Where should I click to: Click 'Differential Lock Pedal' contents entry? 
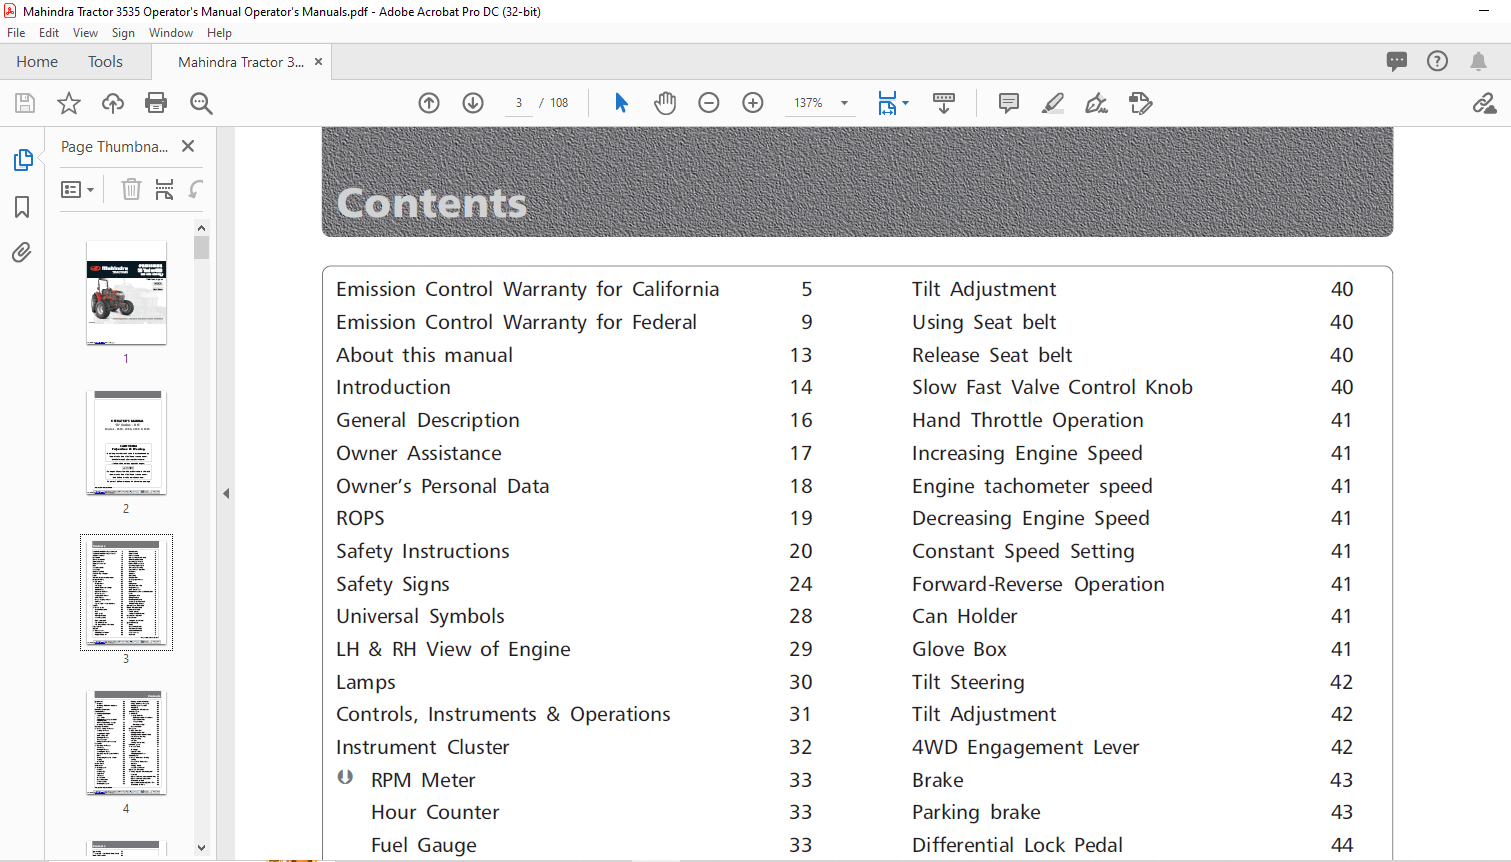pos(1017,845)
